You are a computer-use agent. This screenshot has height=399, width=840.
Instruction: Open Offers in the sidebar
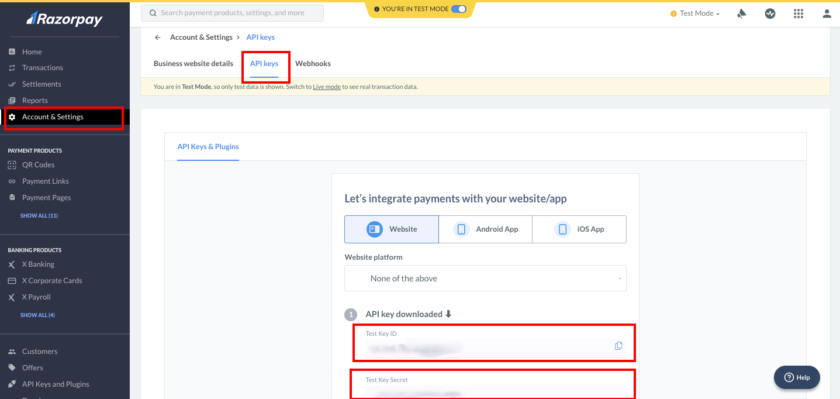[x=33, y=368]
